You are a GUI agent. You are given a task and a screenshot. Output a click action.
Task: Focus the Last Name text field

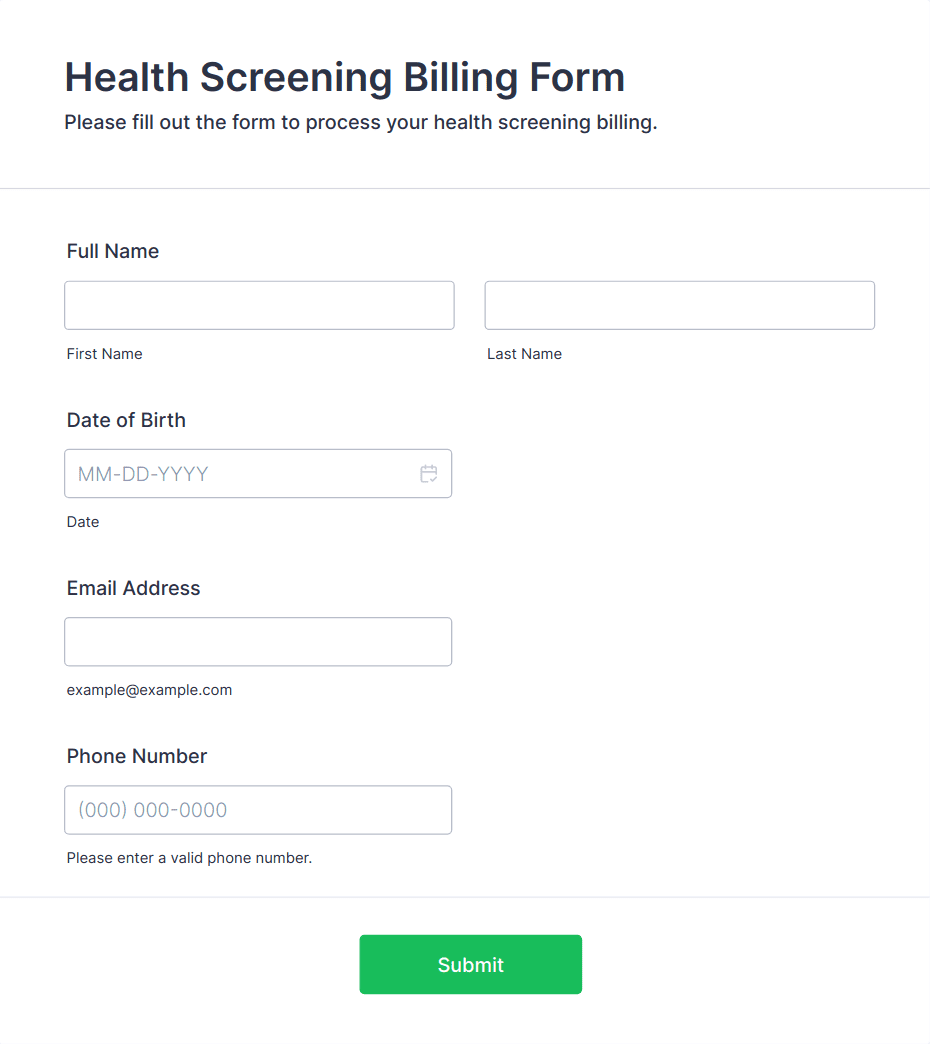(x=679, y=305)
